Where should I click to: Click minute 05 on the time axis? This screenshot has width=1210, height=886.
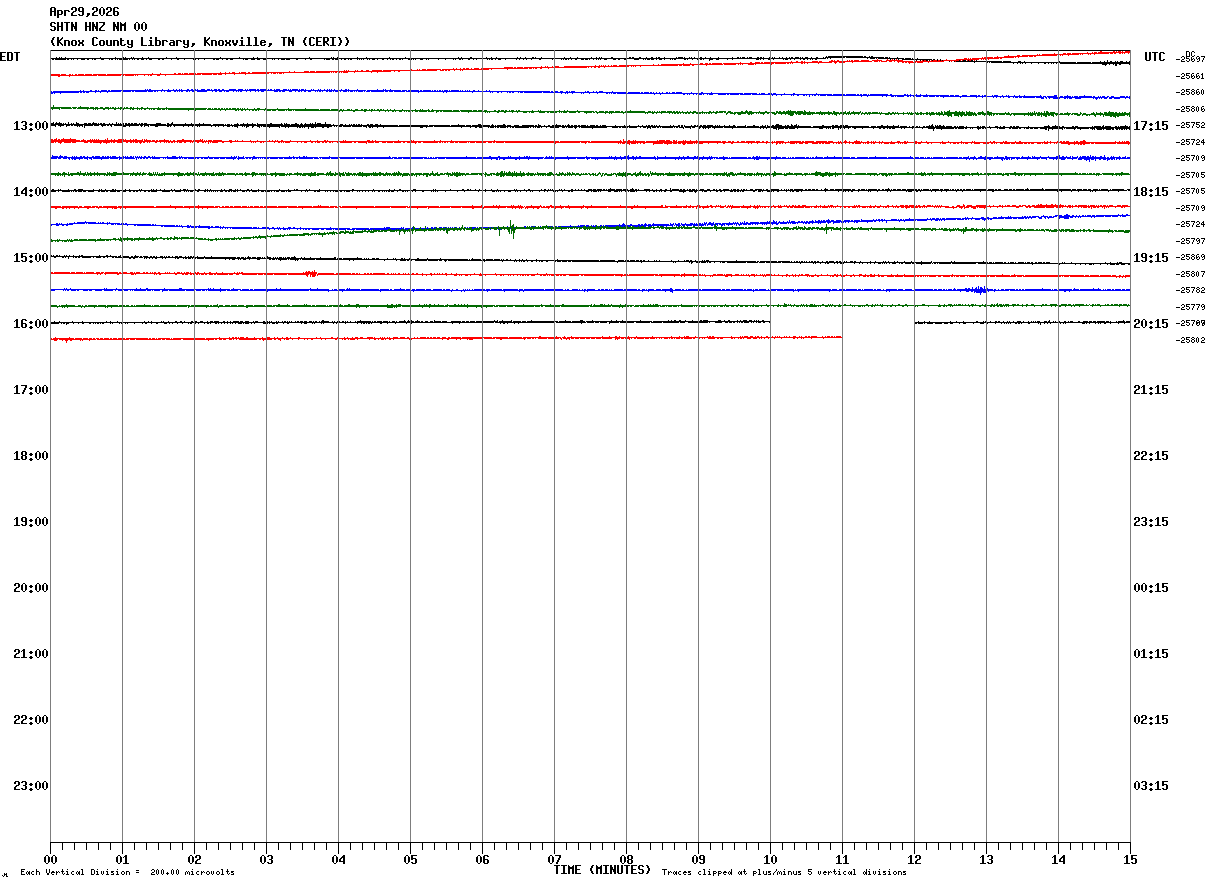click(x=410, y=860)
